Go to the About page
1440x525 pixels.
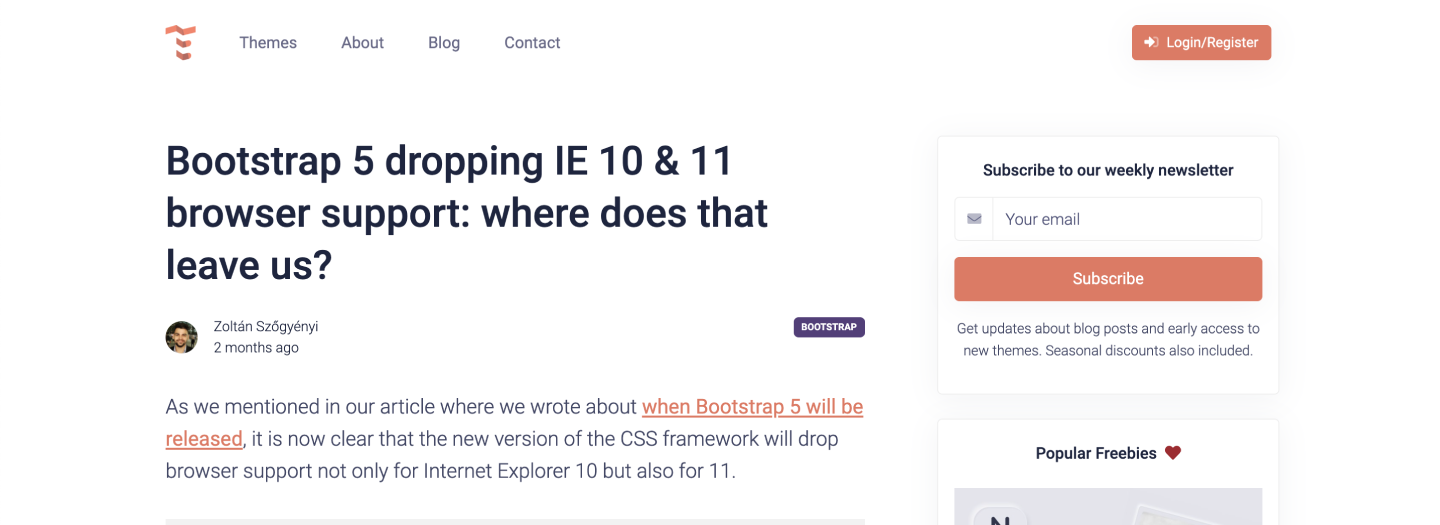click(x=362, y=43)
